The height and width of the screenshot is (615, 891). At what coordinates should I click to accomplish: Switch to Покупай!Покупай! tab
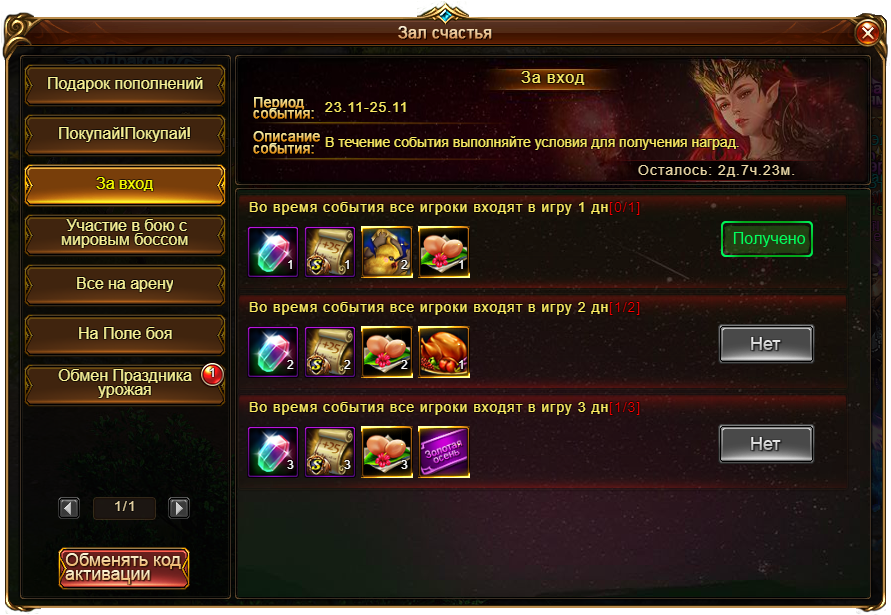click(x=125, y=134)
